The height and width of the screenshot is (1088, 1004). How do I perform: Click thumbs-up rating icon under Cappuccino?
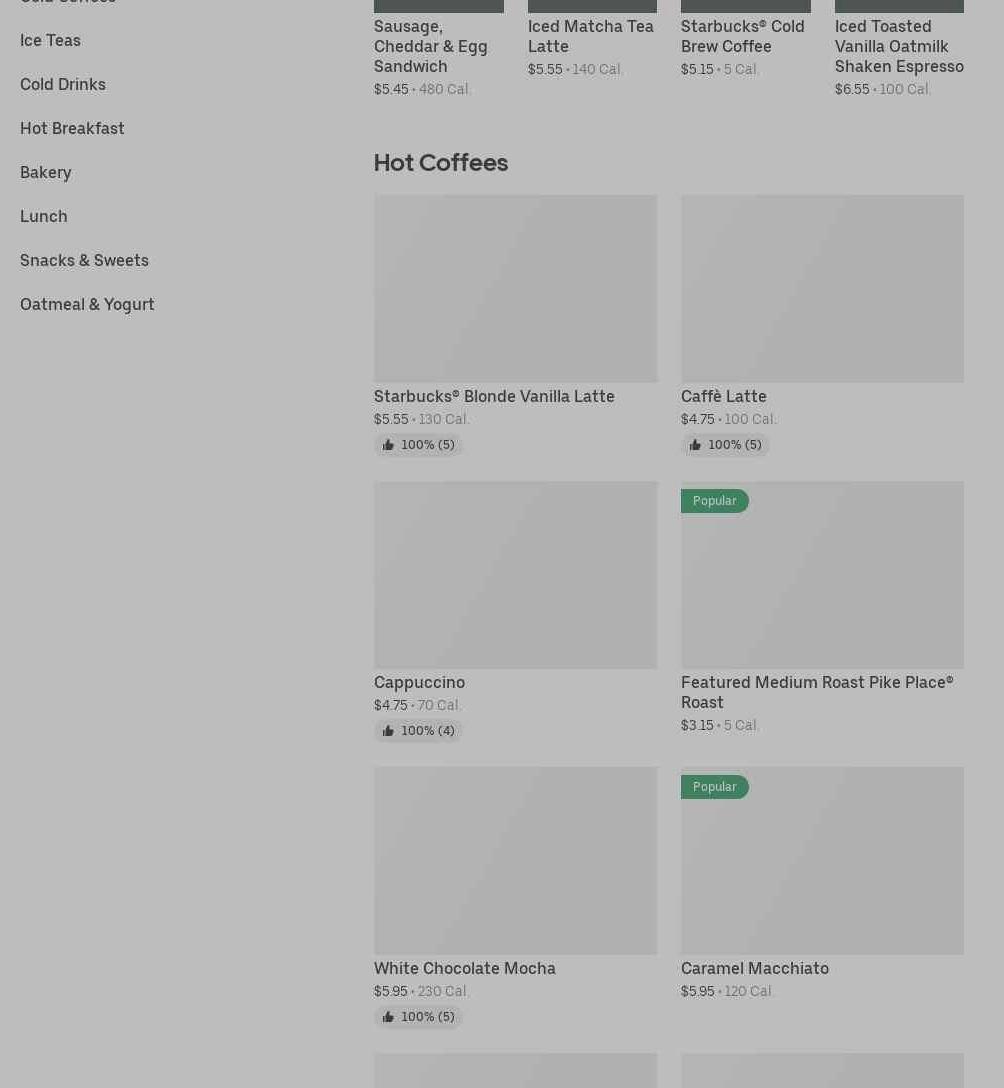388,731
